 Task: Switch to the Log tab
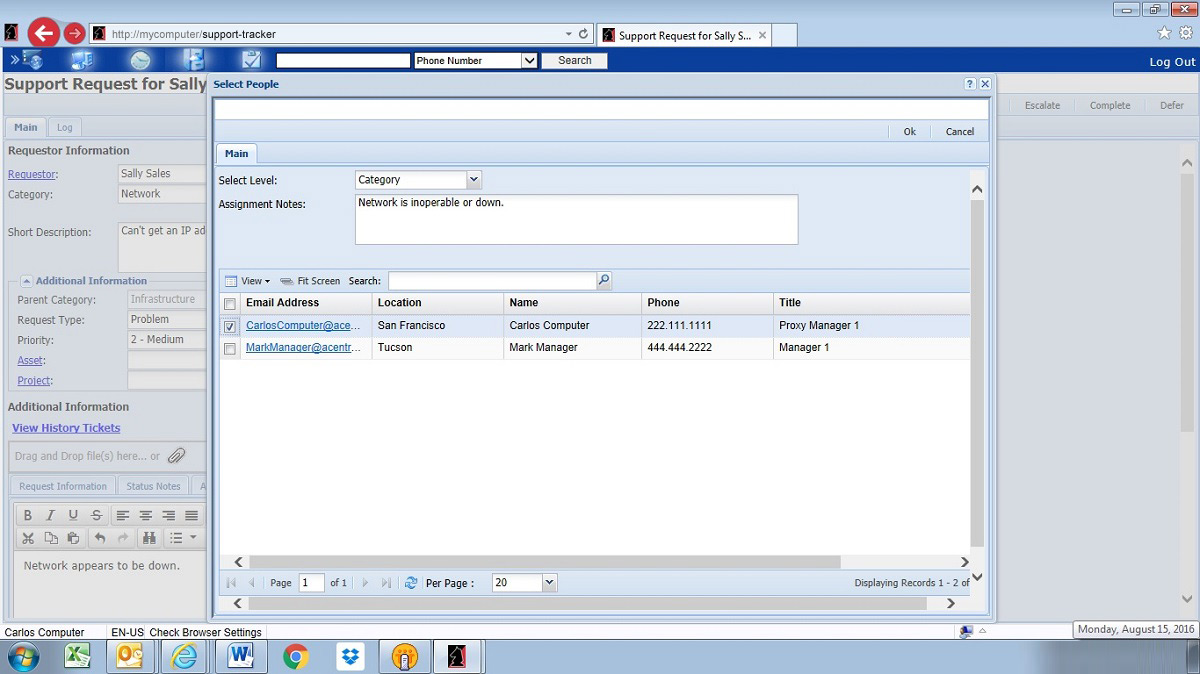point(64,127)
